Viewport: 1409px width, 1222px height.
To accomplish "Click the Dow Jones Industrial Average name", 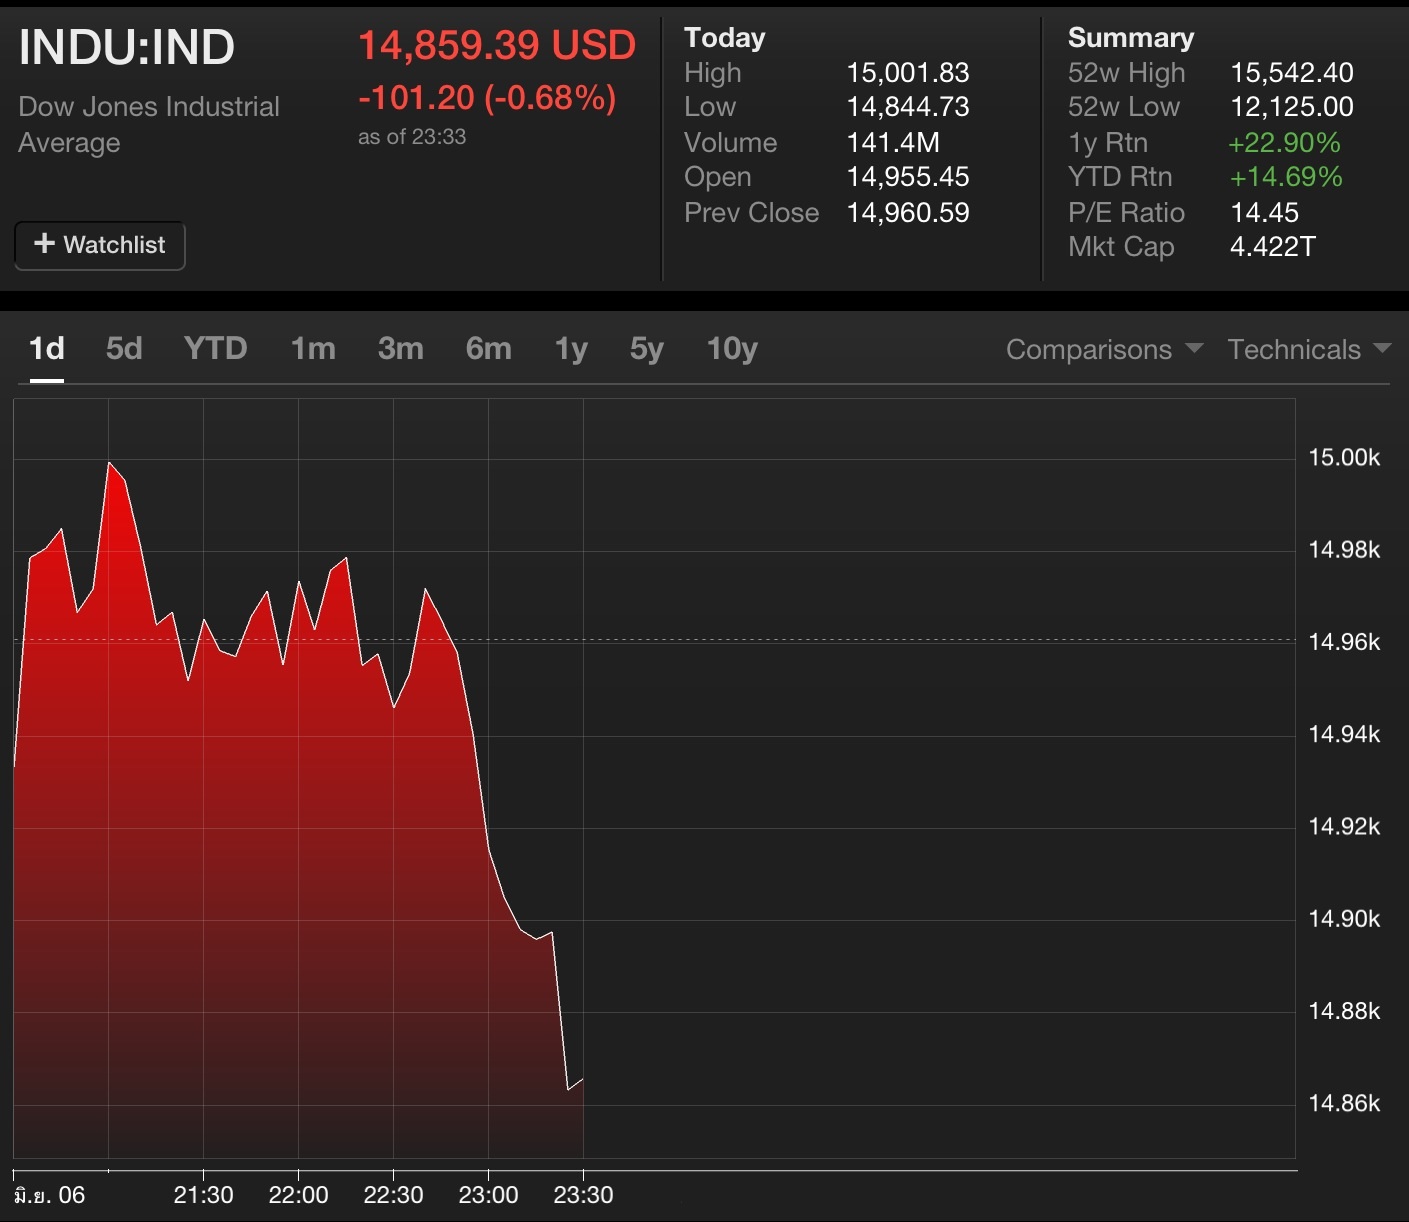I will 149,125.
